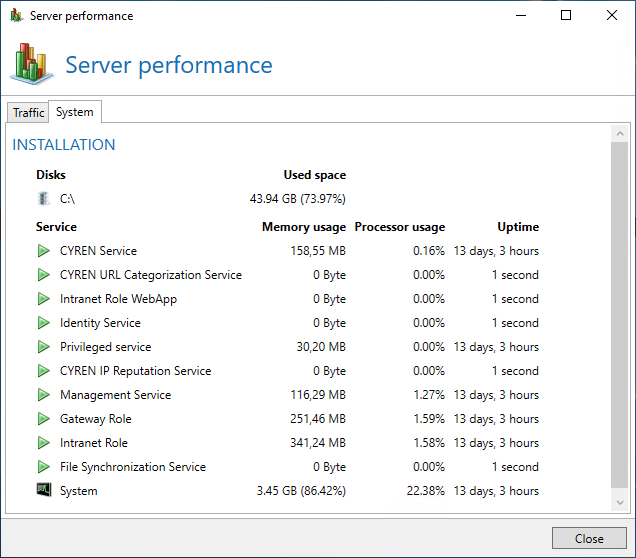Click the CYREN IP Reputation Service icon
Image resolution: width=636 pixels, height=558 pixels.
click(43, 371)
